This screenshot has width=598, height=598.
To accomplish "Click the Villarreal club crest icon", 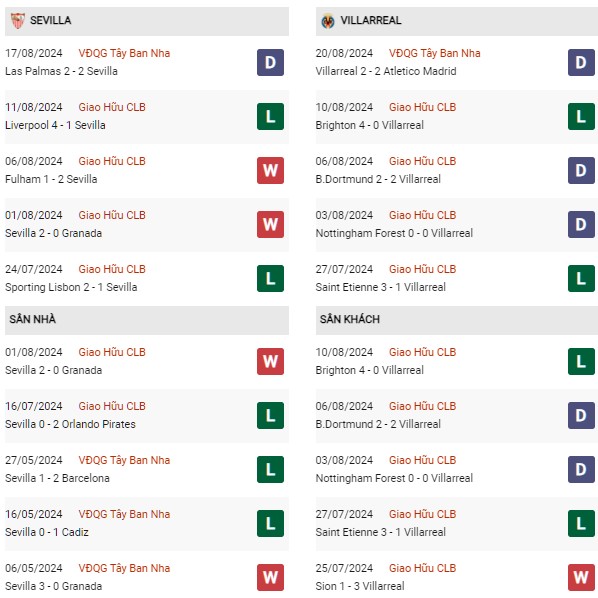I will [328, 21].
